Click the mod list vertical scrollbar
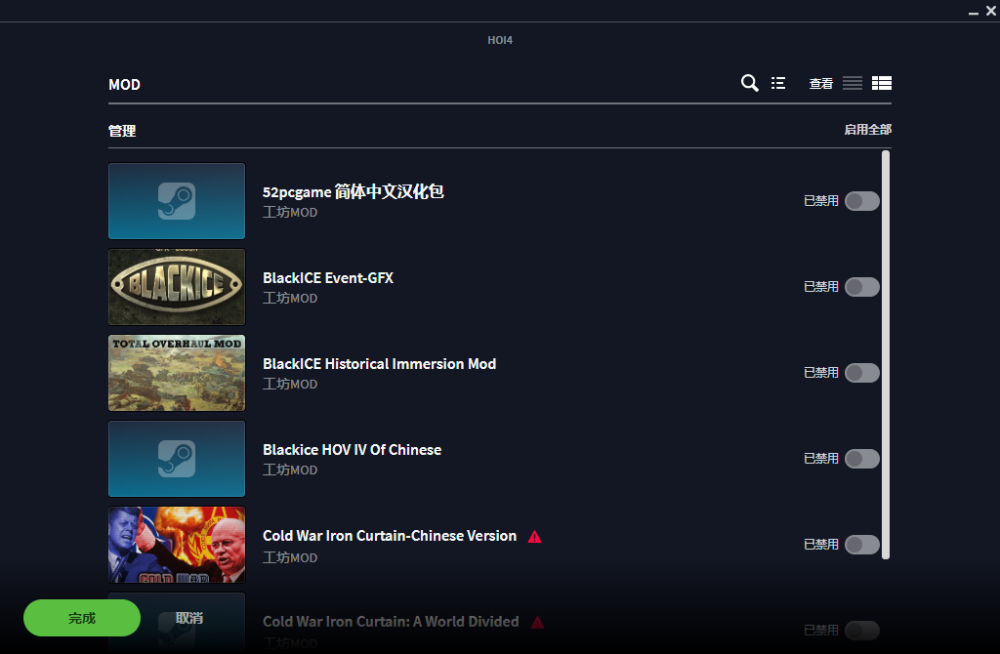1000x654 pixels. 885,355
